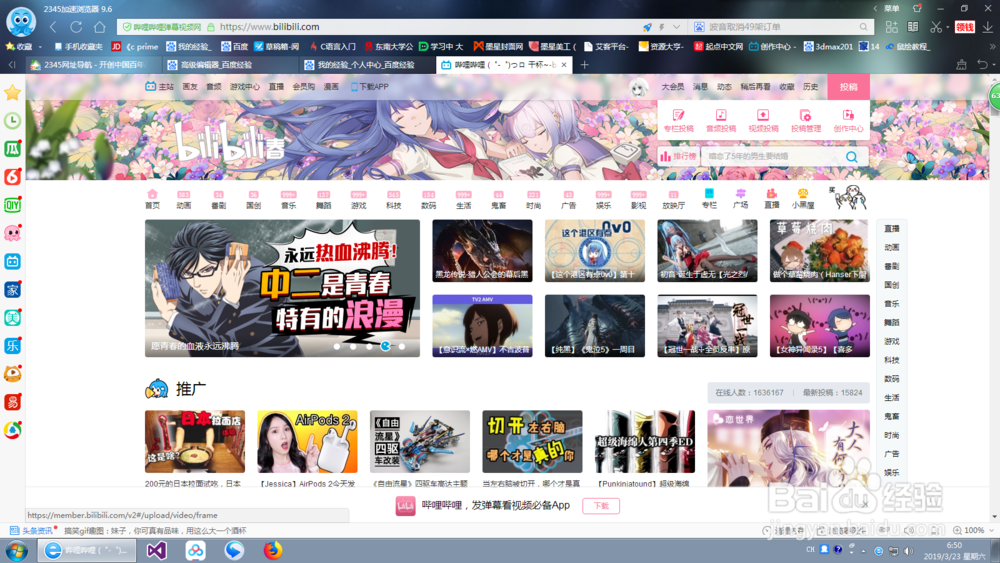
Task: Click the browser search box at top right
Action: pyautogui.click(x=781, y=27)
